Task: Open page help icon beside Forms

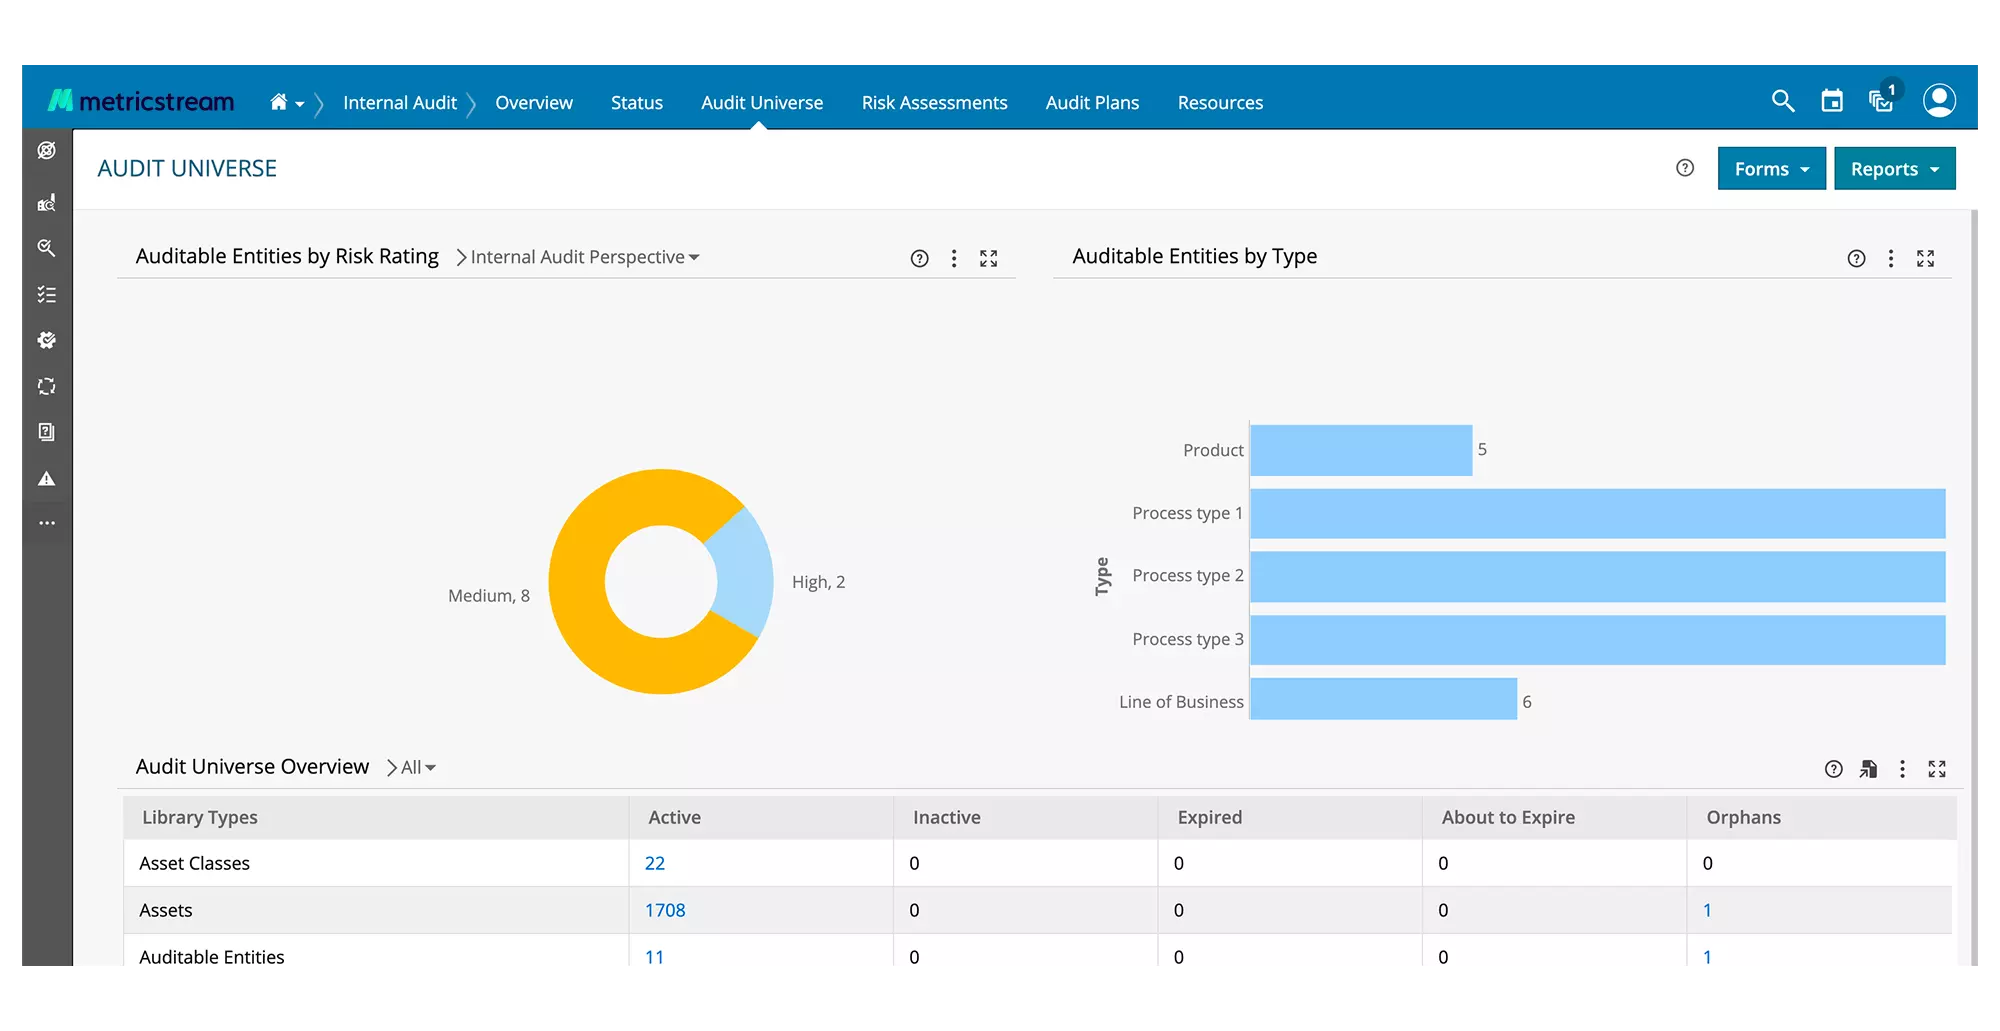Action: (1685, 168)
